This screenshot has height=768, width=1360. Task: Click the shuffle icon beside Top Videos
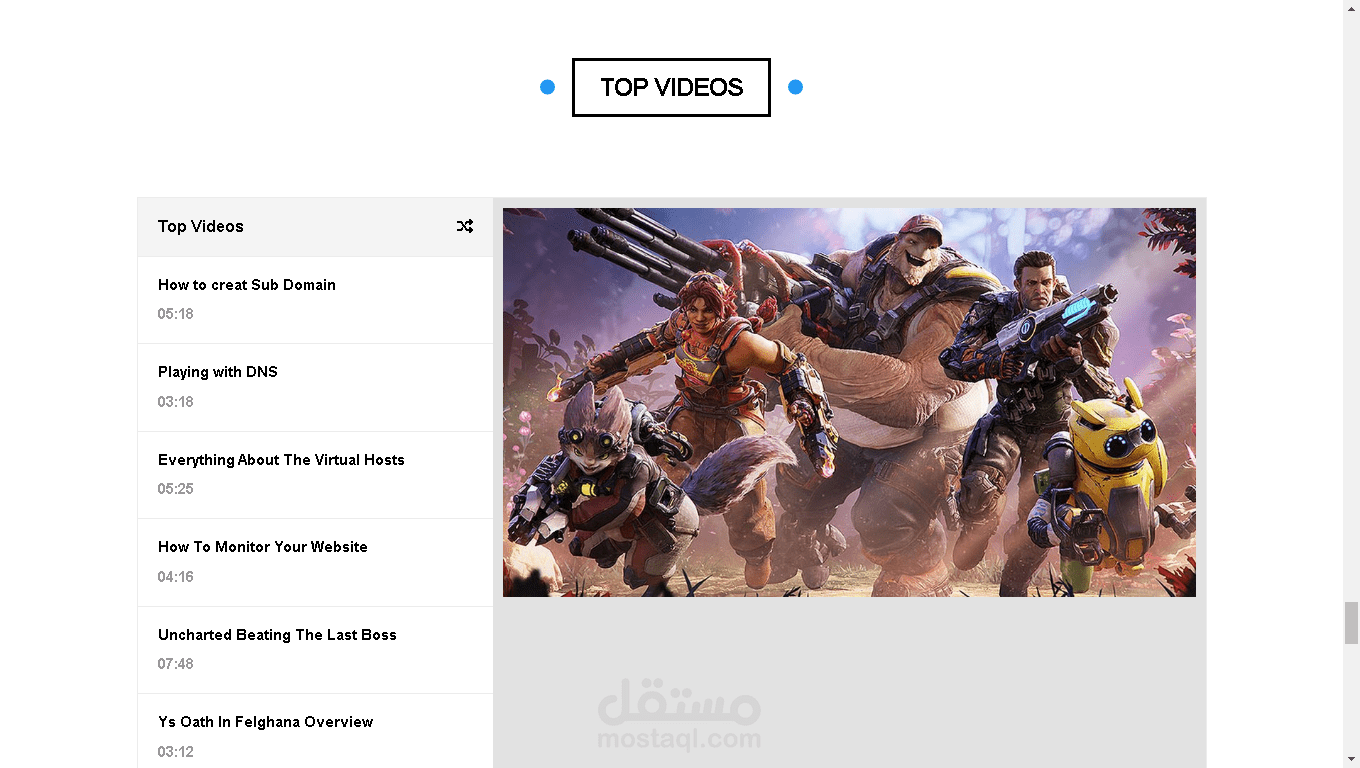465,226
